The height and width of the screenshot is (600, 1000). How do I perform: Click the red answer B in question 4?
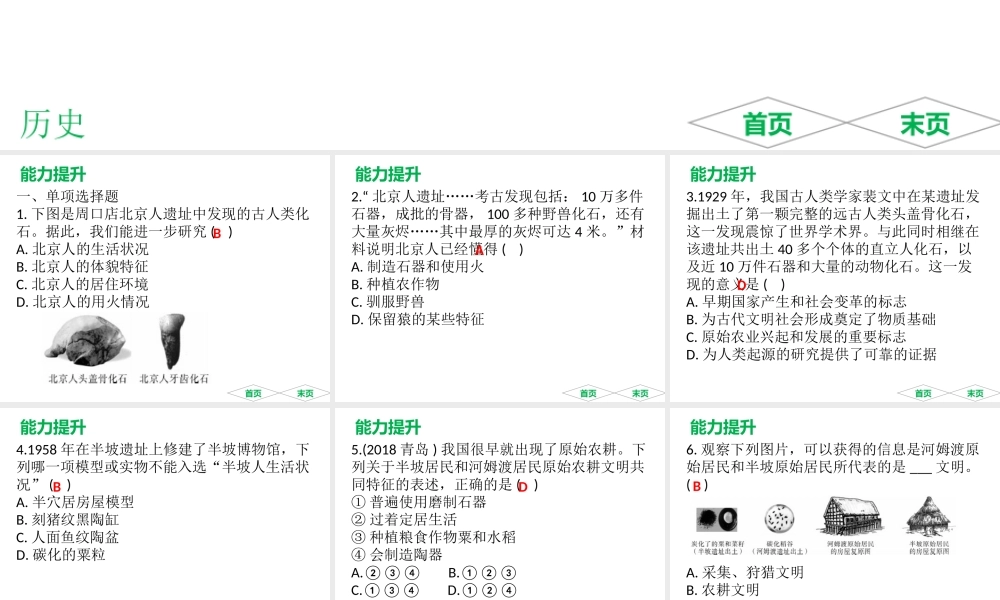(57, 487)
